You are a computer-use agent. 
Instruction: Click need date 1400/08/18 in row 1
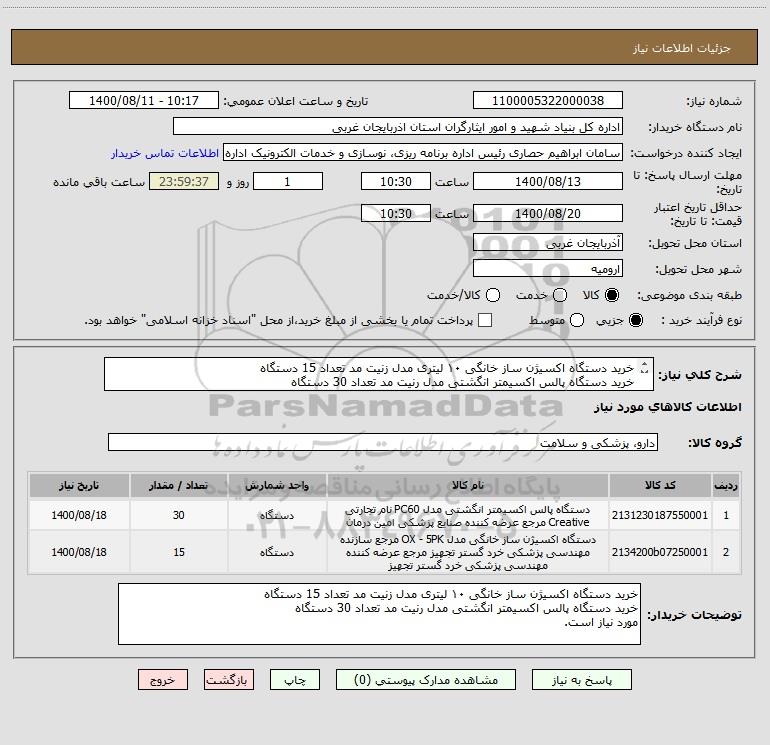pyautogui.click(x=79, y=515)
